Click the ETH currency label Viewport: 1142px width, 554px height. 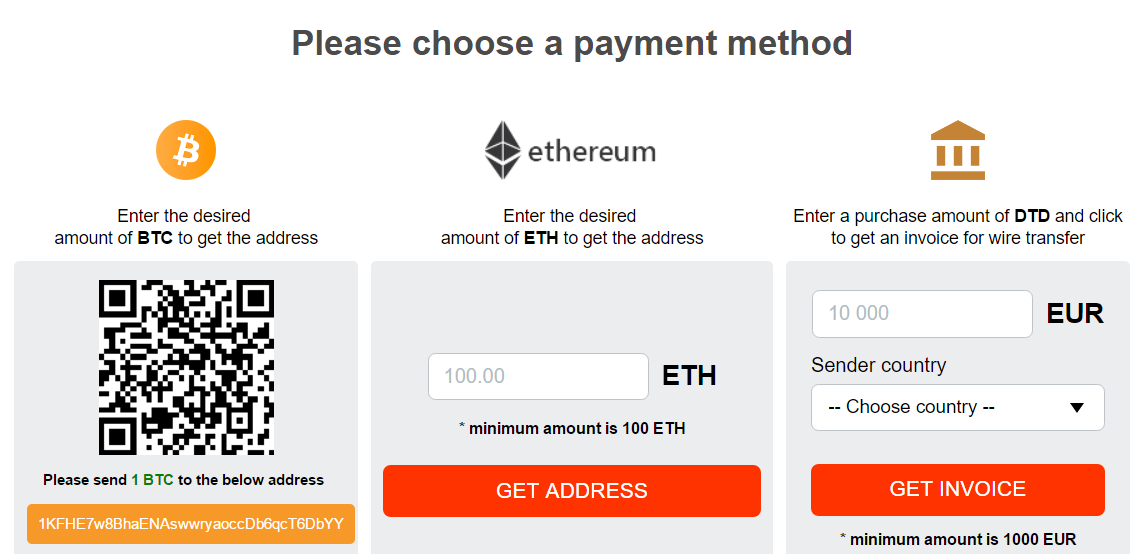[x=689, y=376]
